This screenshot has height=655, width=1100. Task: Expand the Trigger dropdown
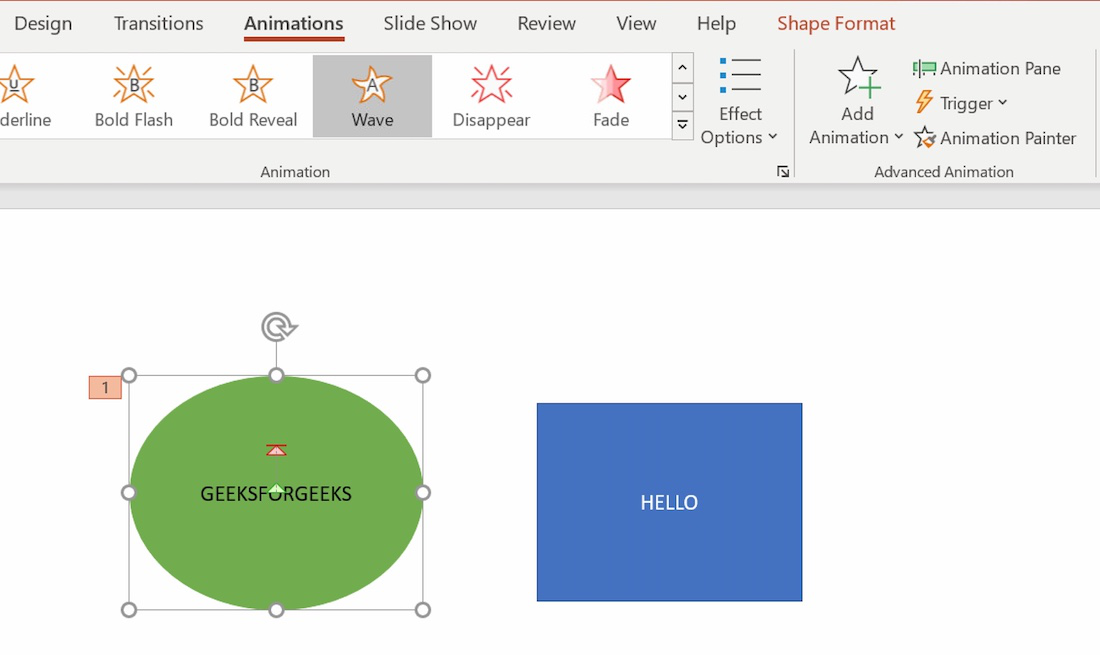(x=961, y=103)
